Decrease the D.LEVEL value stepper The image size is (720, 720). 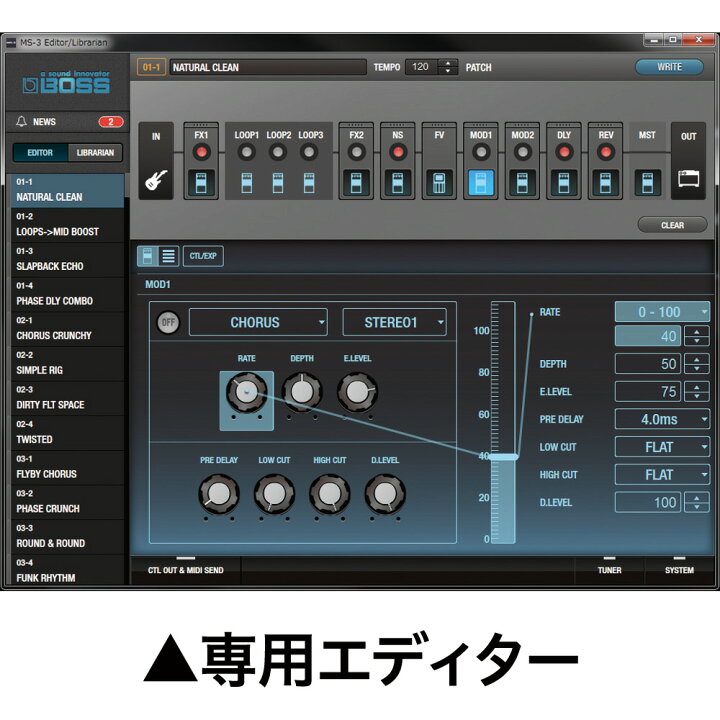697,507
